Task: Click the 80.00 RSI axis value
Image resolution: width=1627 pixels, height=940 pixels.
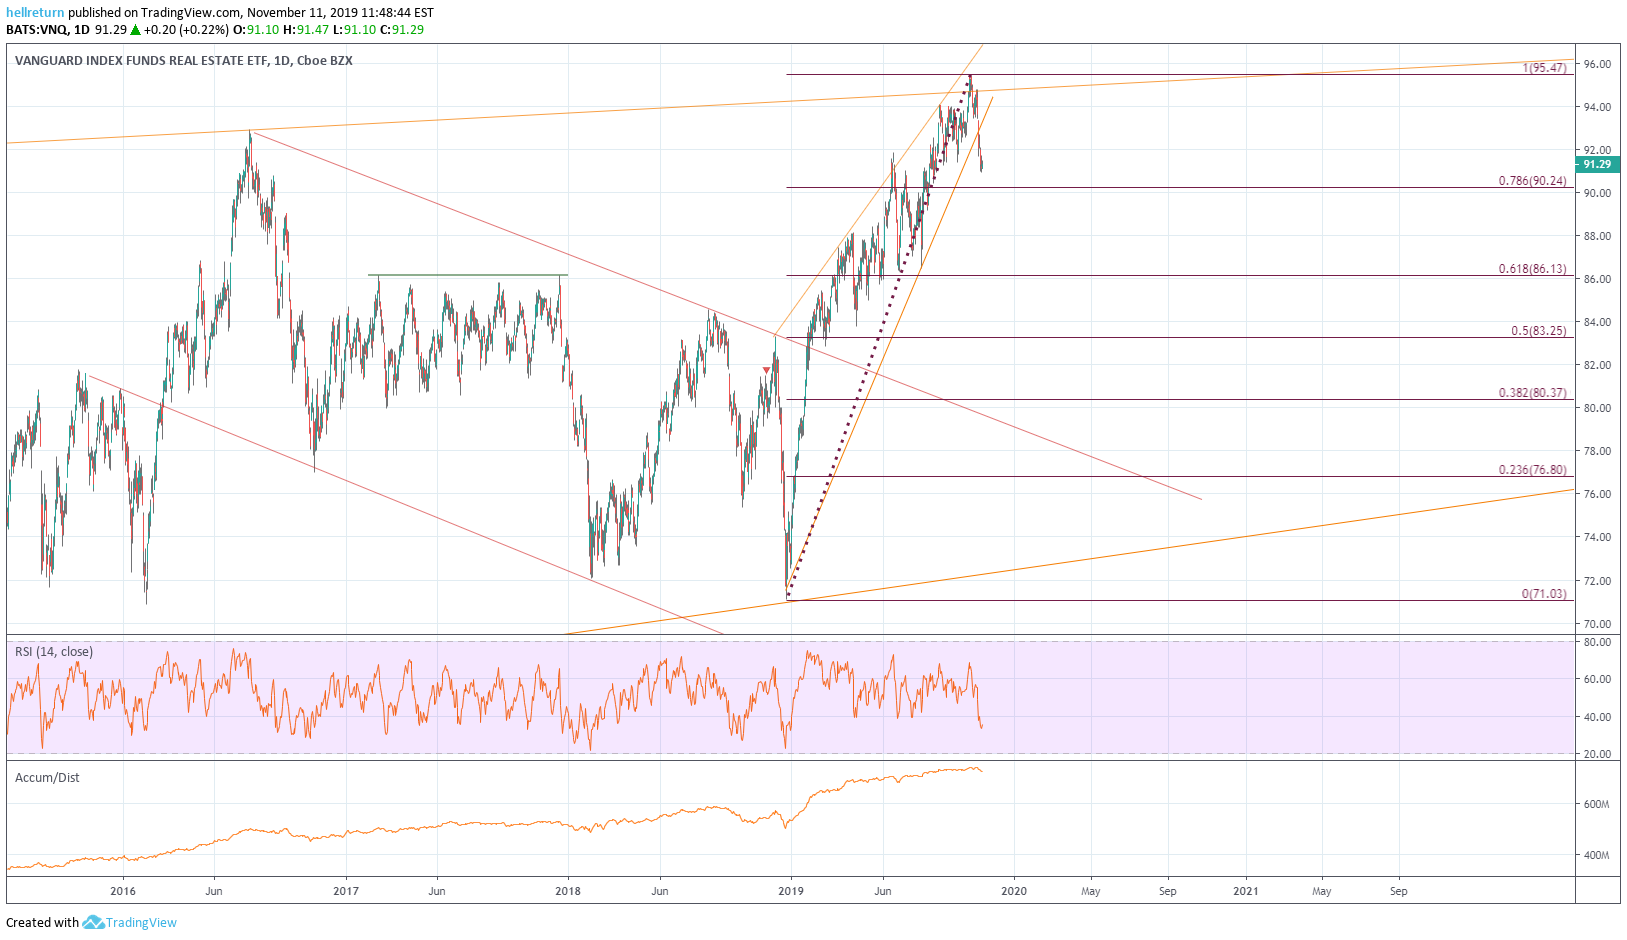Action: click(1597, 642)
